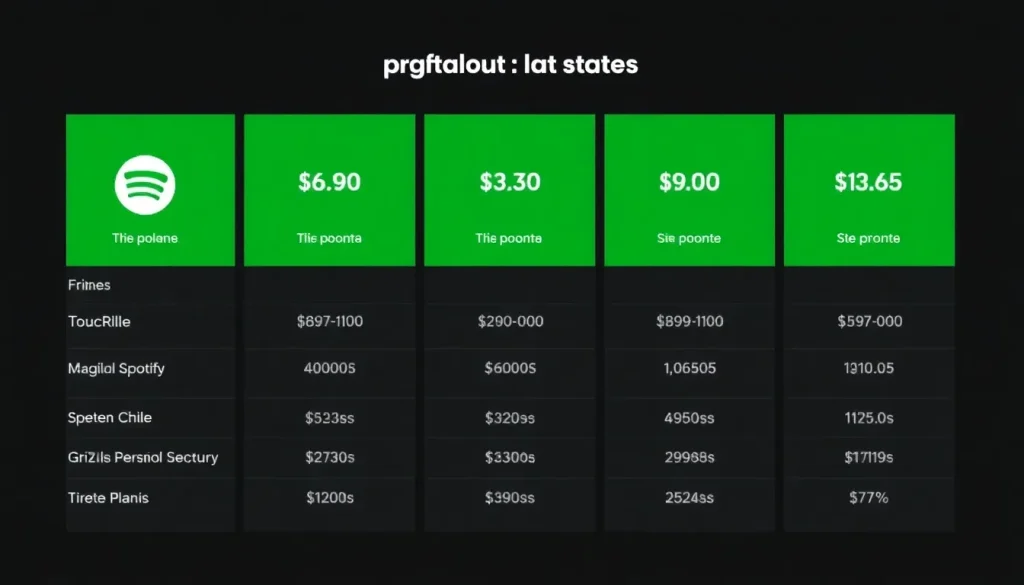The image size is (1024, 585).
Task: Choose the $13.65 plan card
Action: (x=869, y=190)
